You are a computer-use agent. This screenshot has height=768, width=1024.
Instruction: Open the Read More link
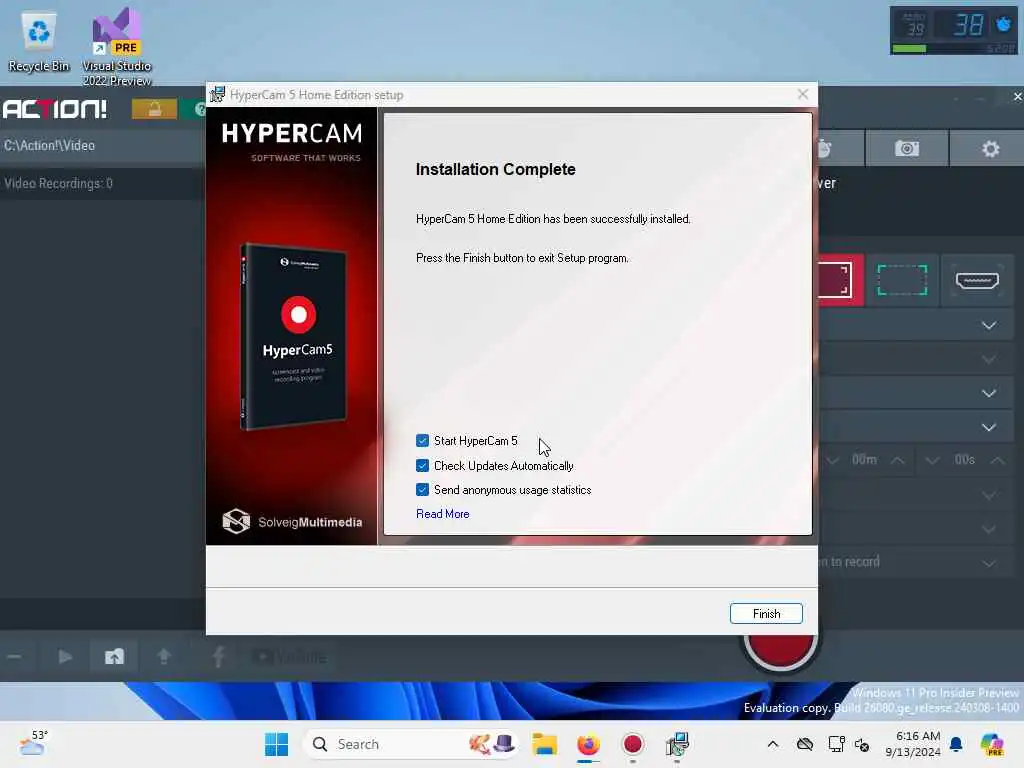point(443,514)
